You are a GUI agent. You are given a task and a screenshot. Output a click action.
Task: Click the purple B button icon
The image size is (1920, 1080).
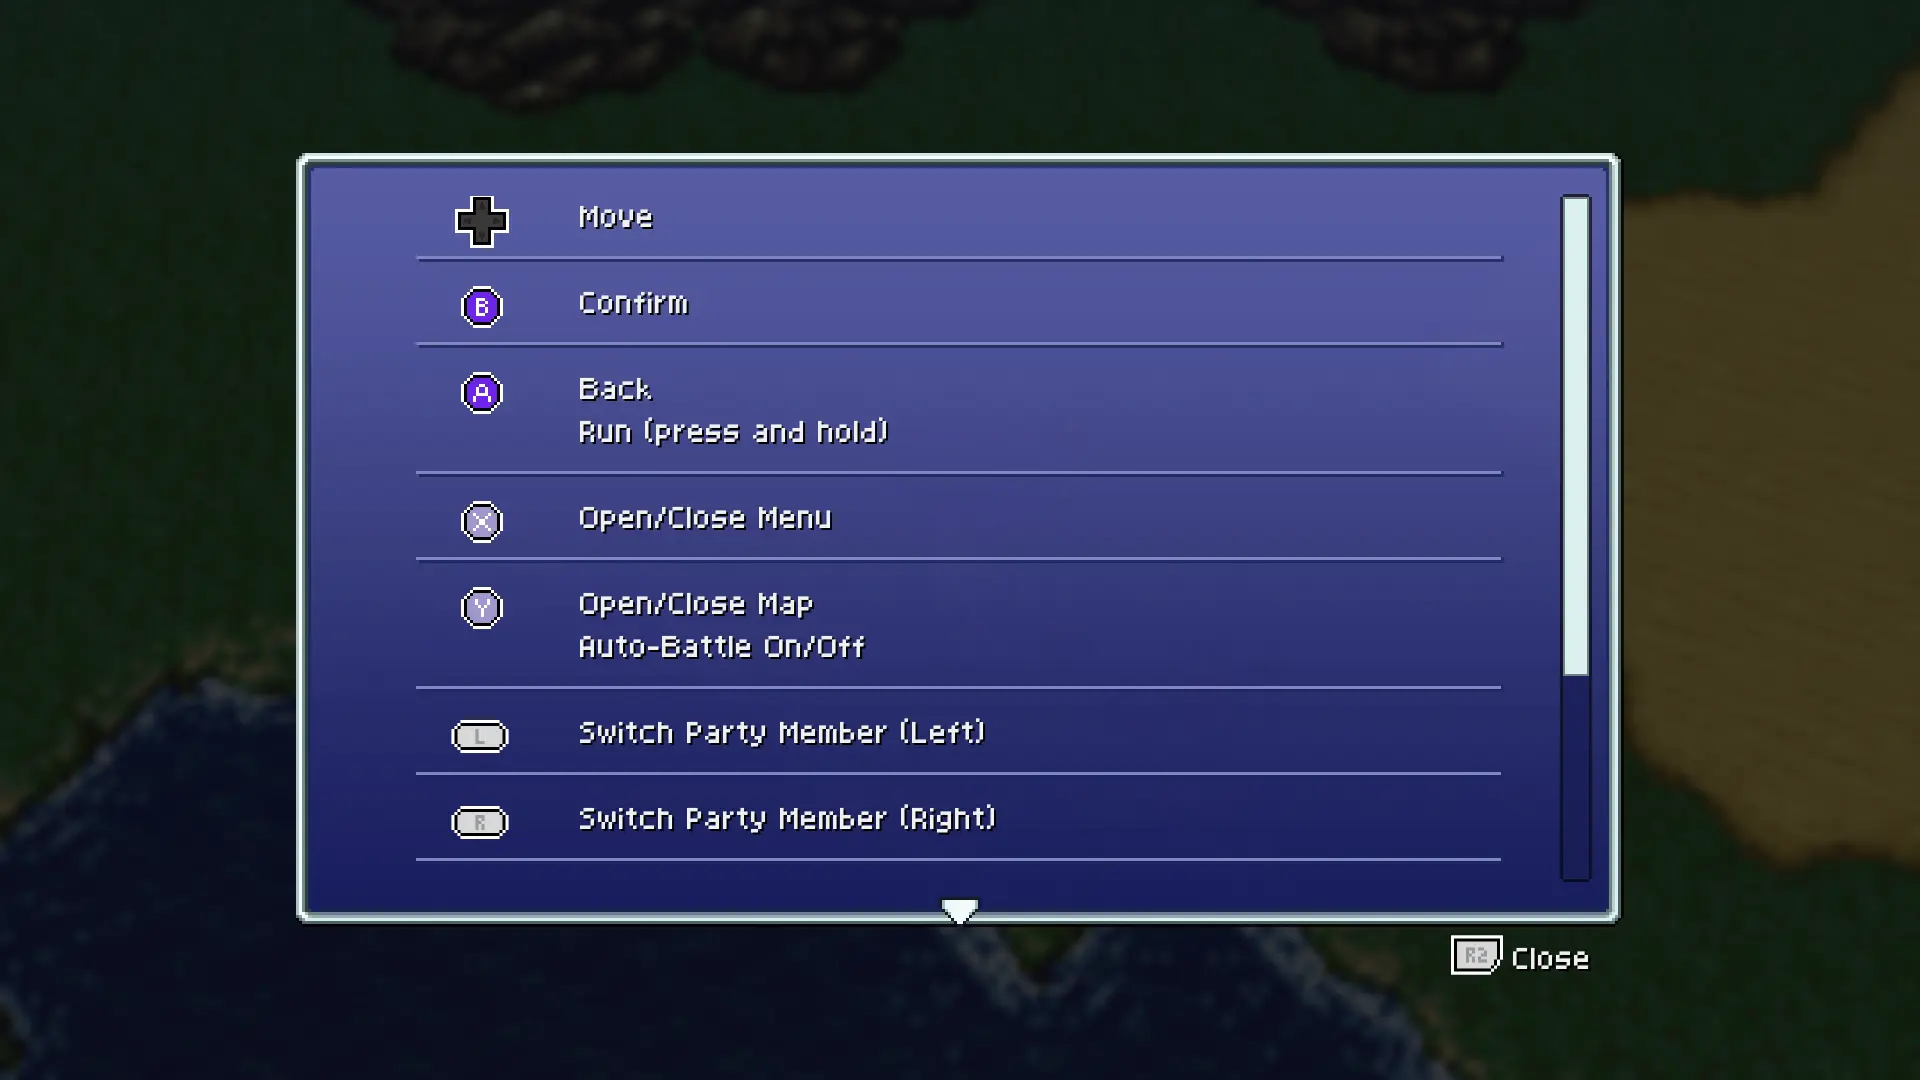click(482, 306)
